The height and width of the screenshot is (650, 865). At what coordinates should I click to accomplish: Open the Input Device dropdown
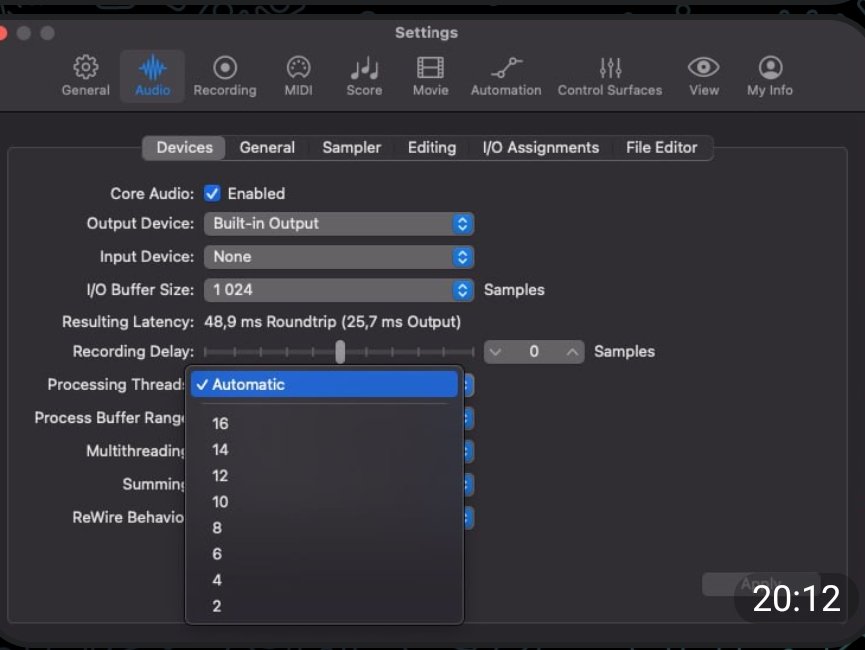(339, 257)
